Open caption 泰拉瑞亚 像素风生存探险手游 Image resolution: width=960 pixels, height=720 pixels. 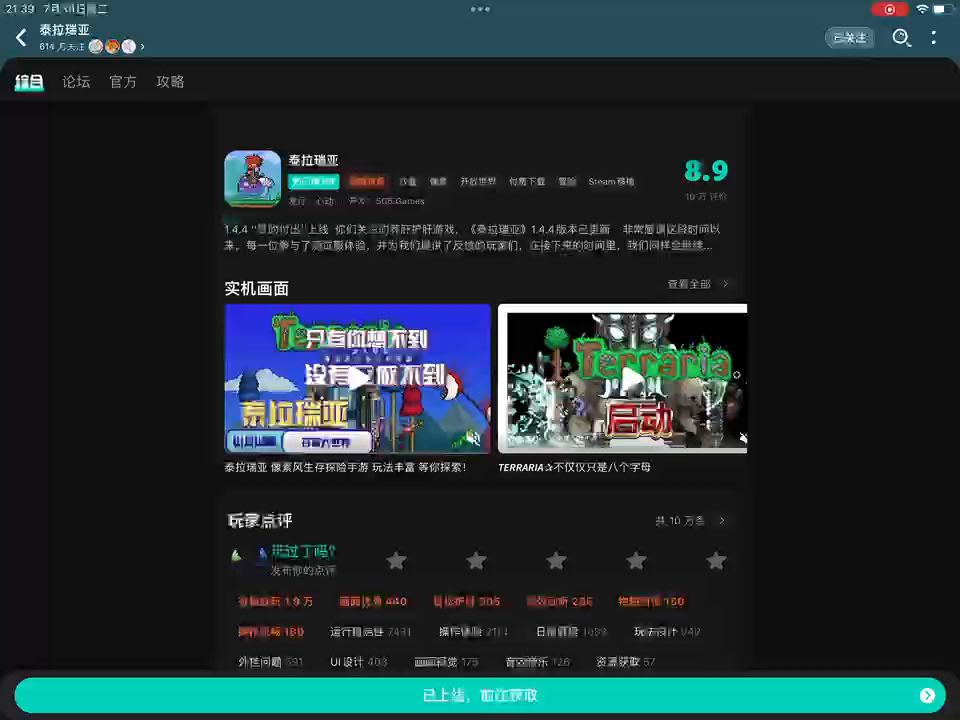345,467
